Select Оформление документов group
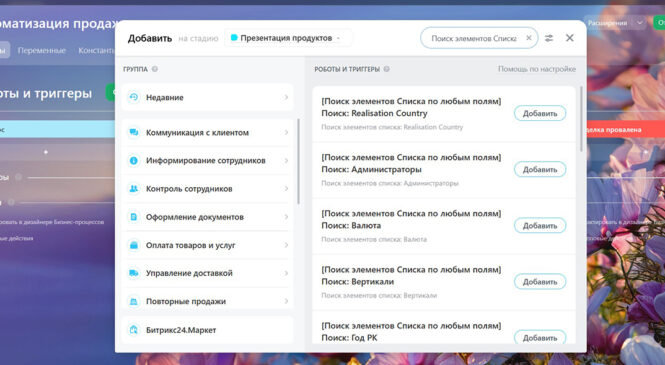The height and width of the screenshot is (365, 665). pyautogui.click(x=207, y=217)
